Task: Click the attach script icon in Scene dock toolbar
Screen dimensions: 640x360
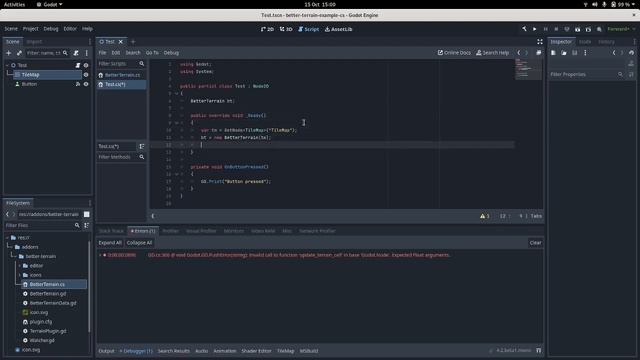Action: (x=76, y=53)
